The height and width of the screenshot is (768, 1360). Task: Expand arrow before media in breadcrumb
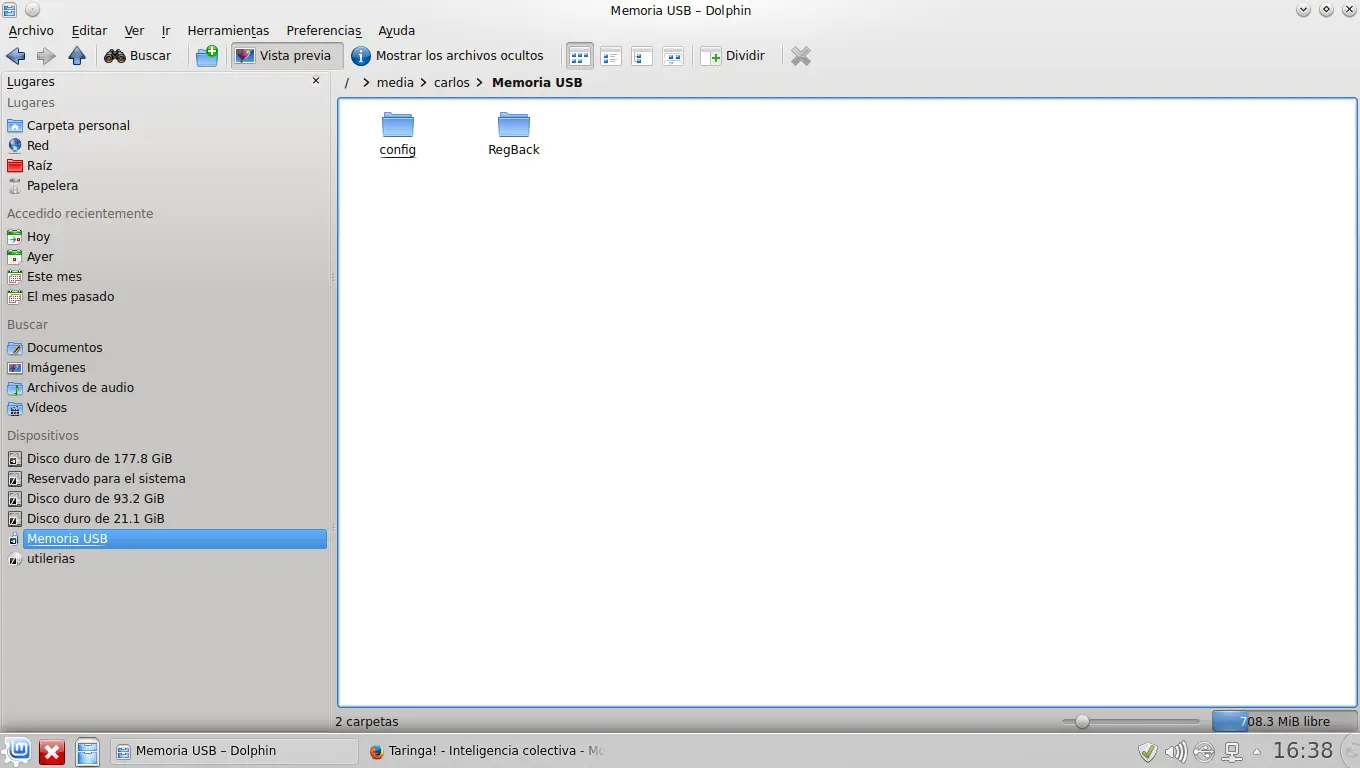[x=367, y=83]
